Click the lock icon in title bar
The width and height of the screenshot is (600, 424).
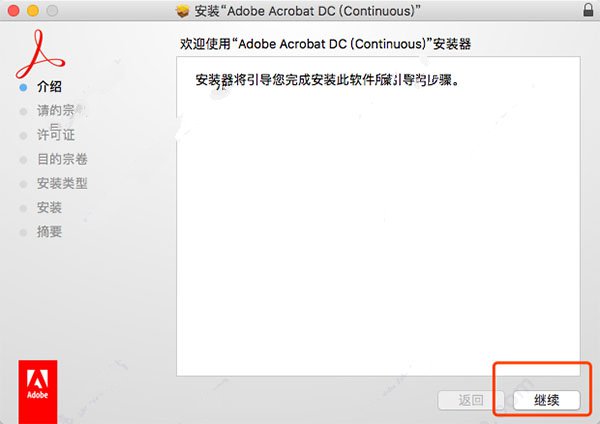(x=589, y=9)
